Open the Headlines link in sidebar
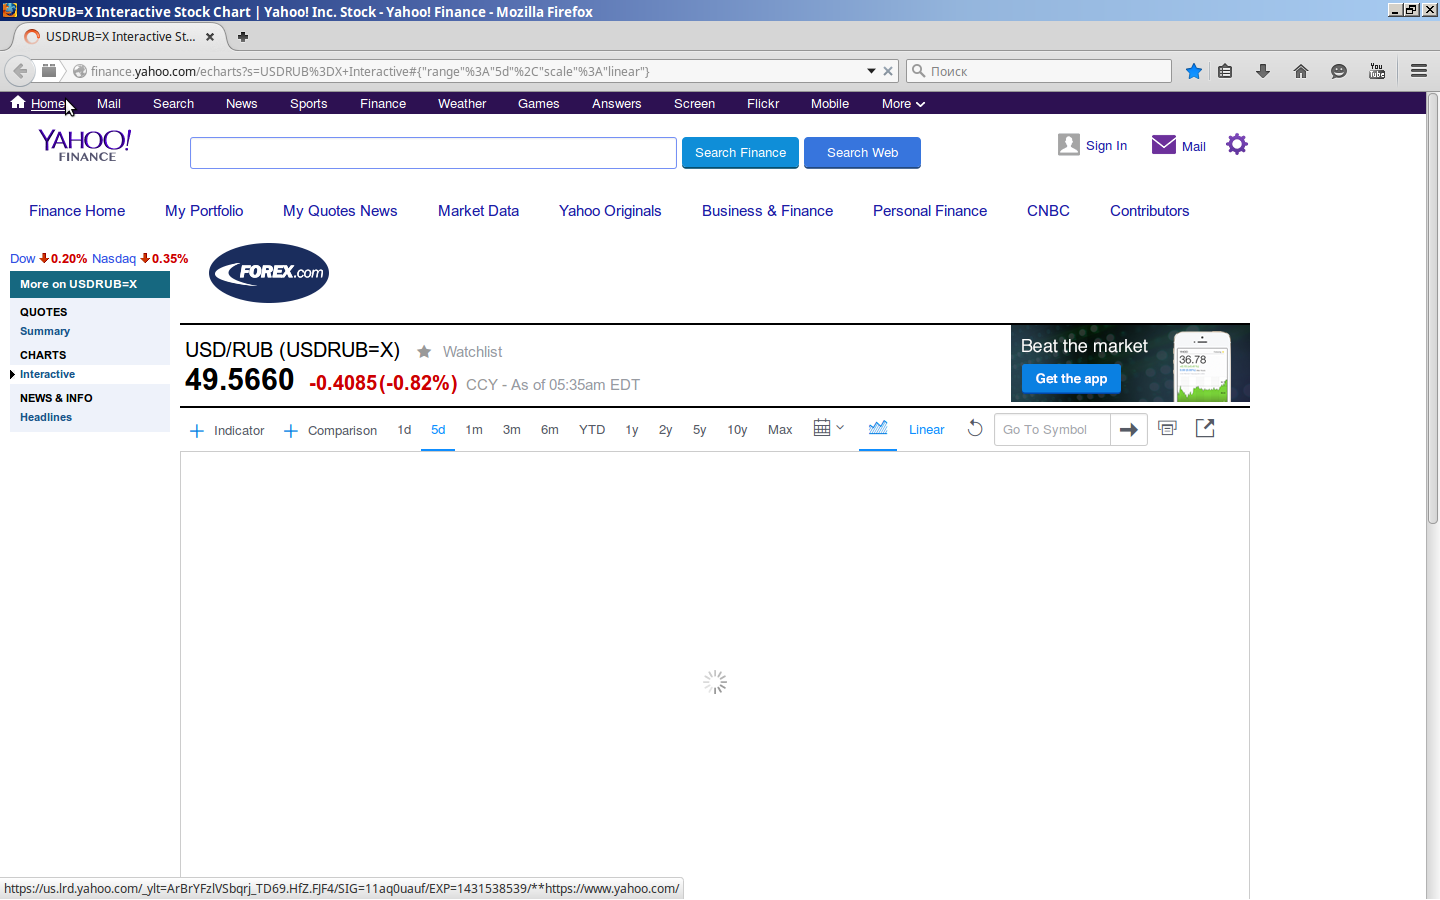Screen dimensions: 1440x900 click(46, 417)
